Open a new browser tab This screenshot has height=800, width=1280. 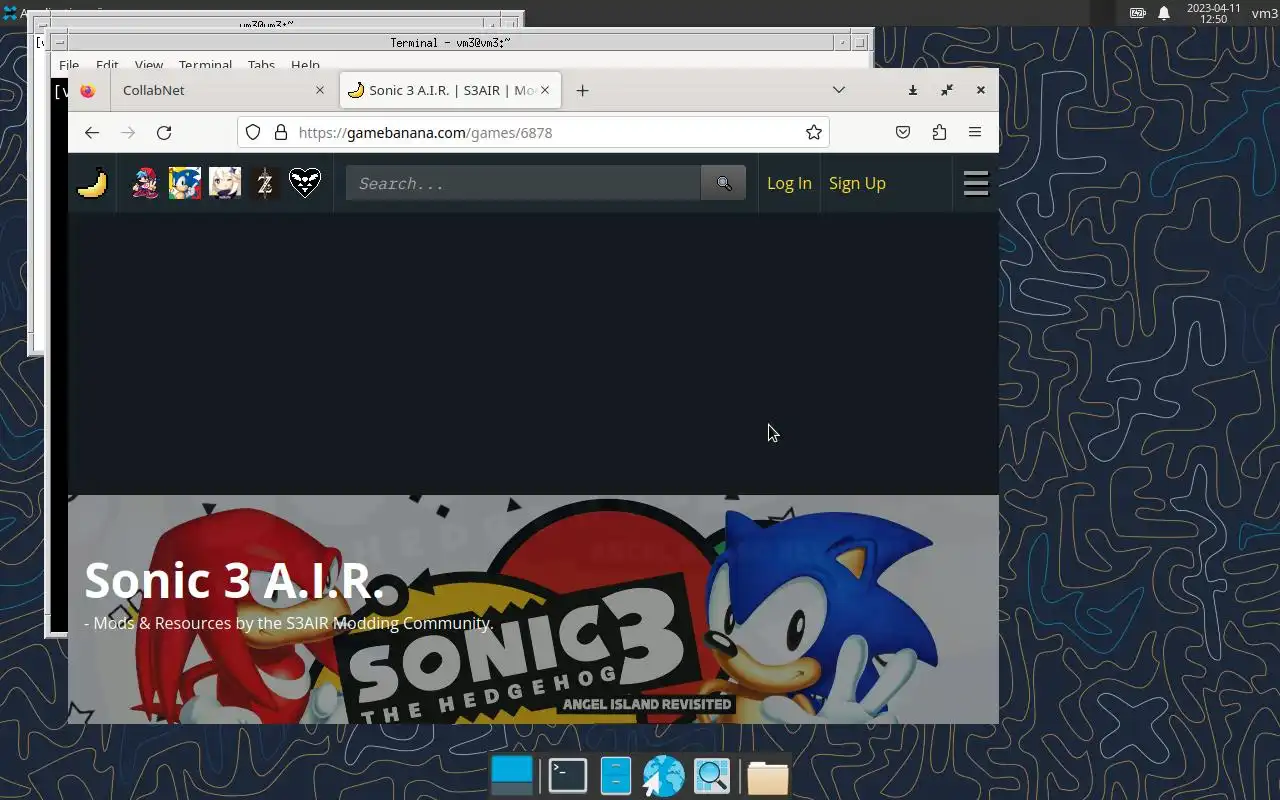[x=582, y=90]
